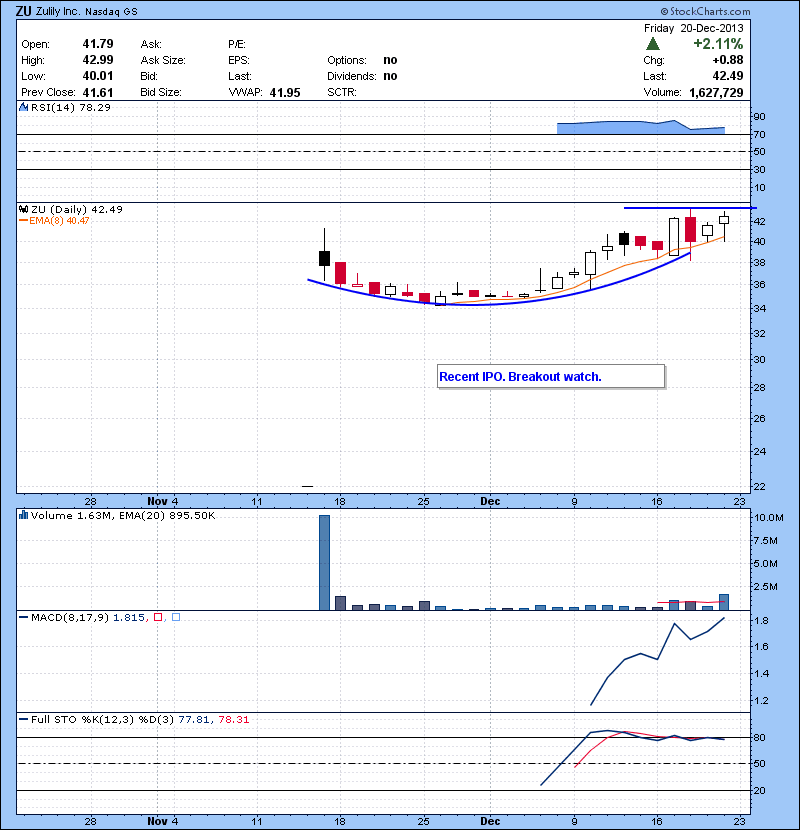This screenshot has width=800, height=830.
Task: Click the 'EMA(8) 40.47' label
Action: [59, 221]
